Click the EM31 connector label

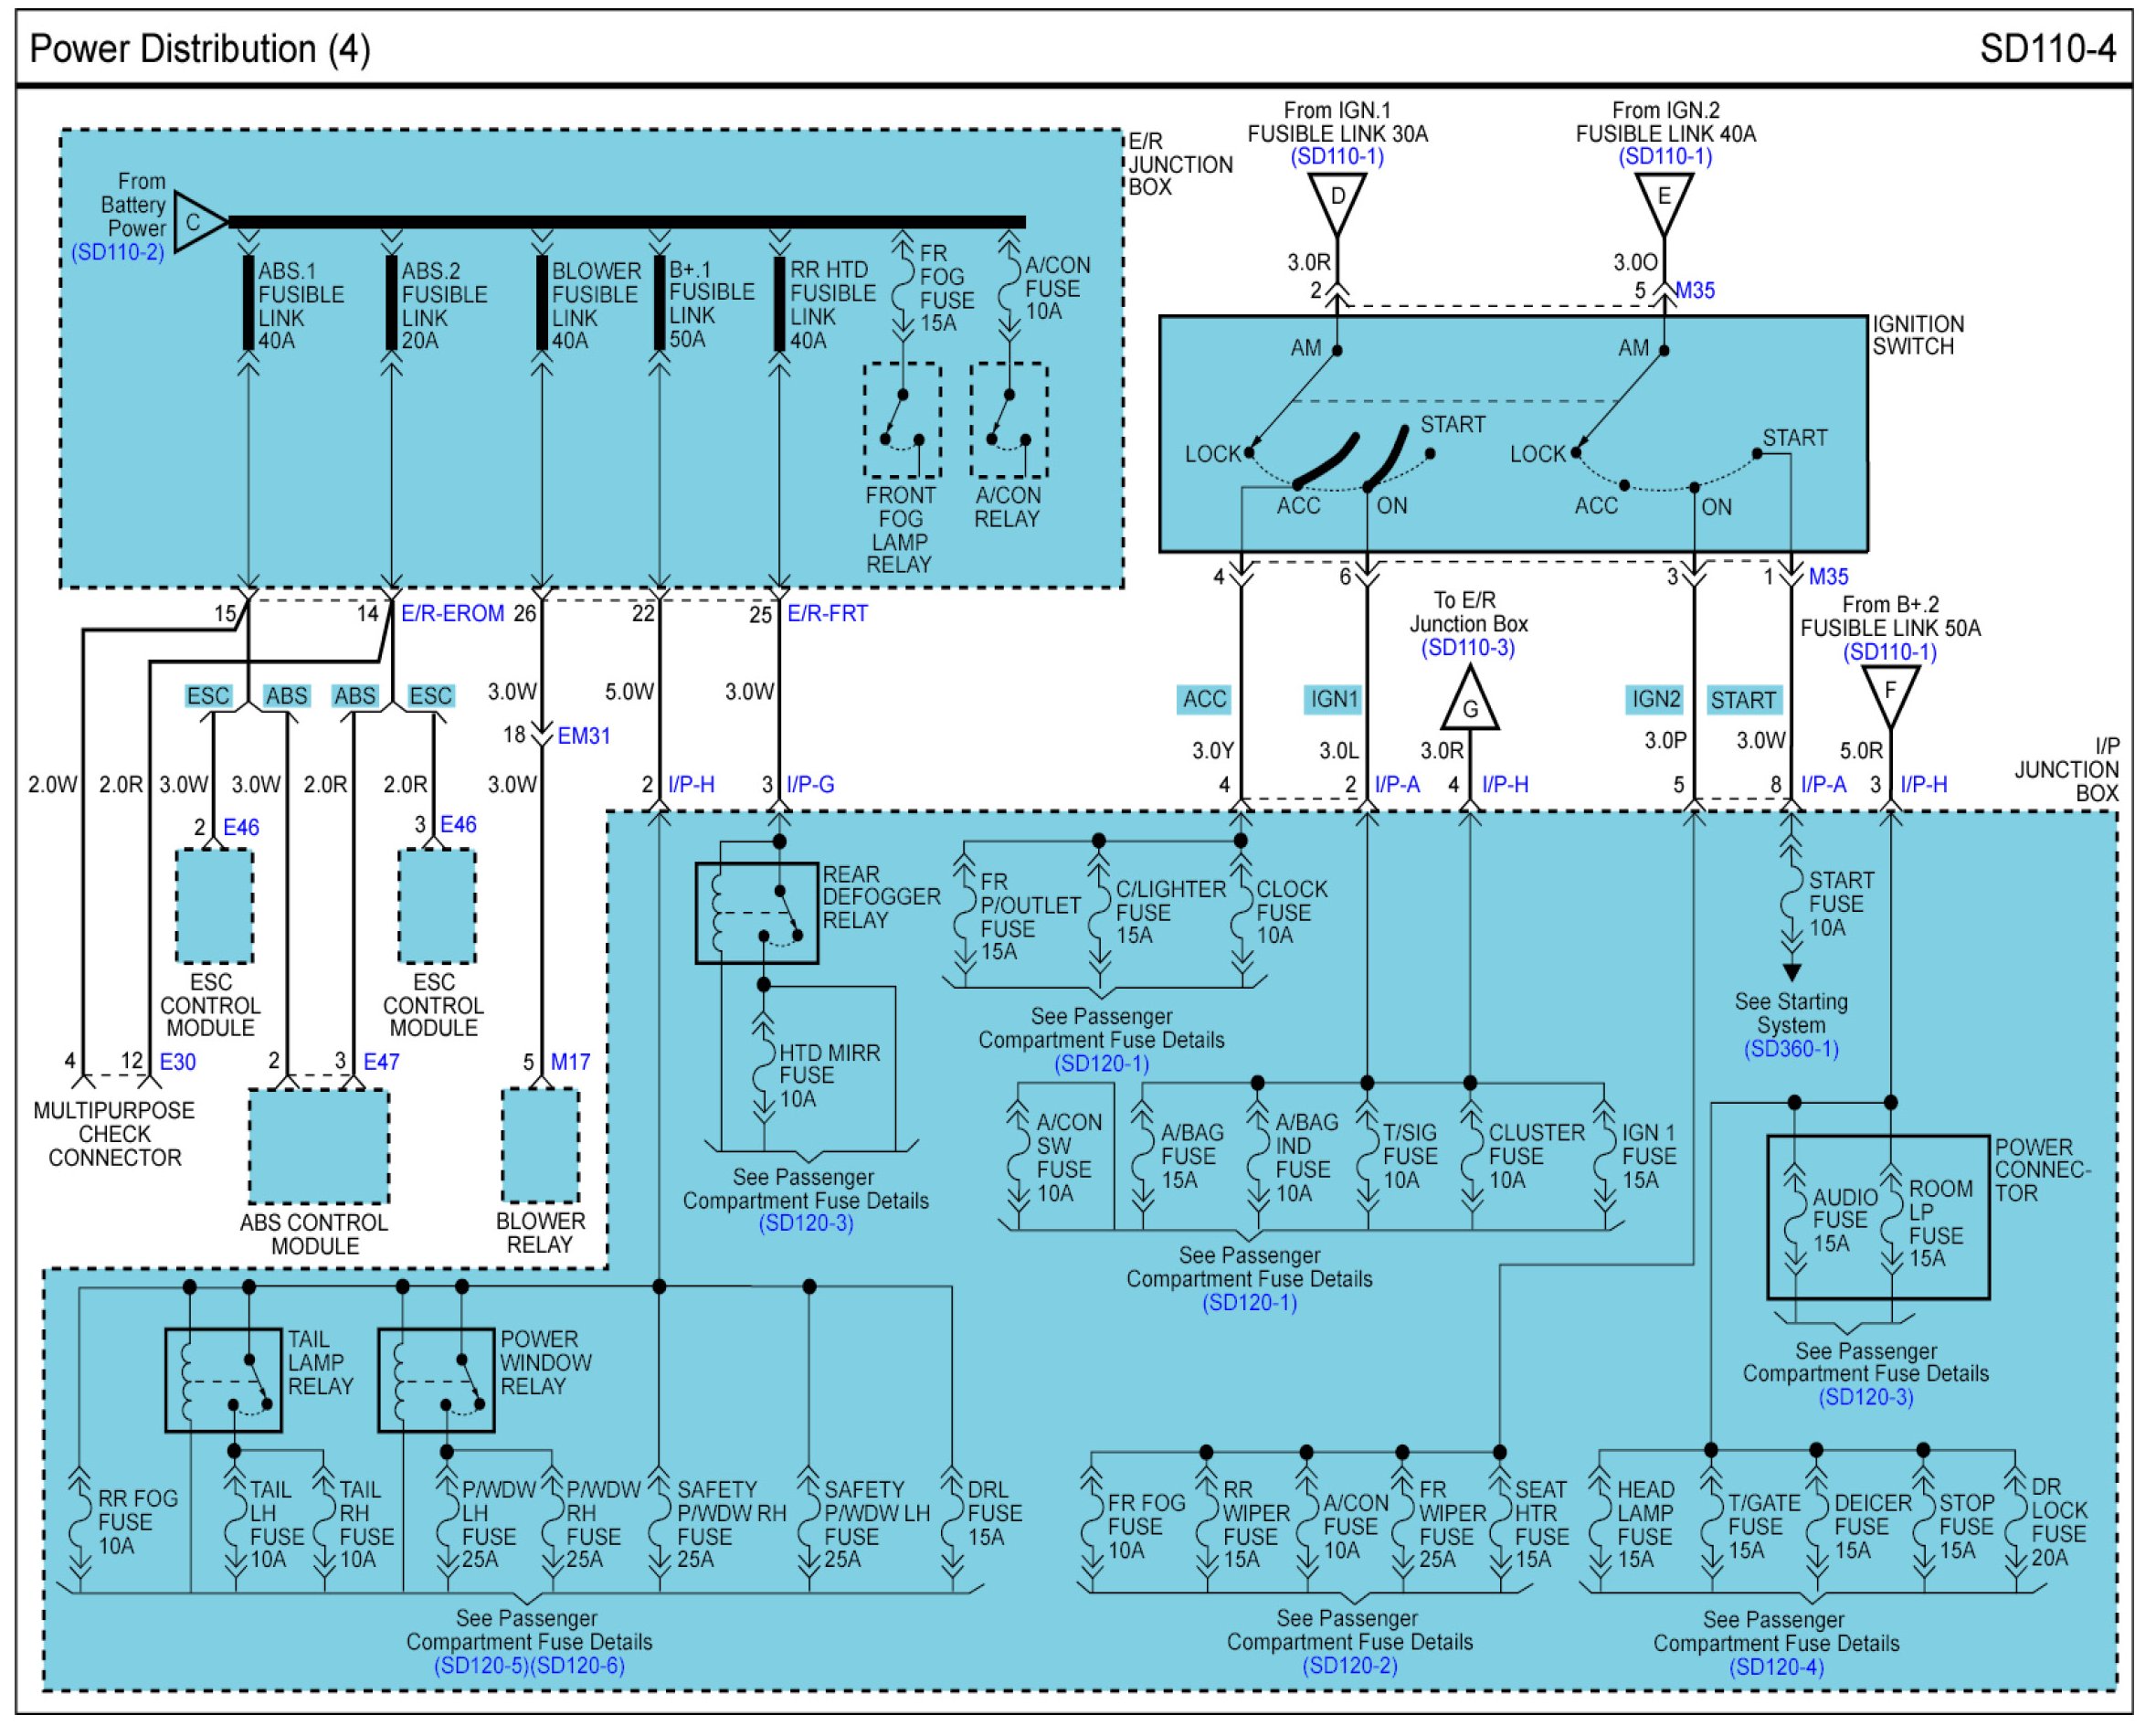[x=583, y=736]
